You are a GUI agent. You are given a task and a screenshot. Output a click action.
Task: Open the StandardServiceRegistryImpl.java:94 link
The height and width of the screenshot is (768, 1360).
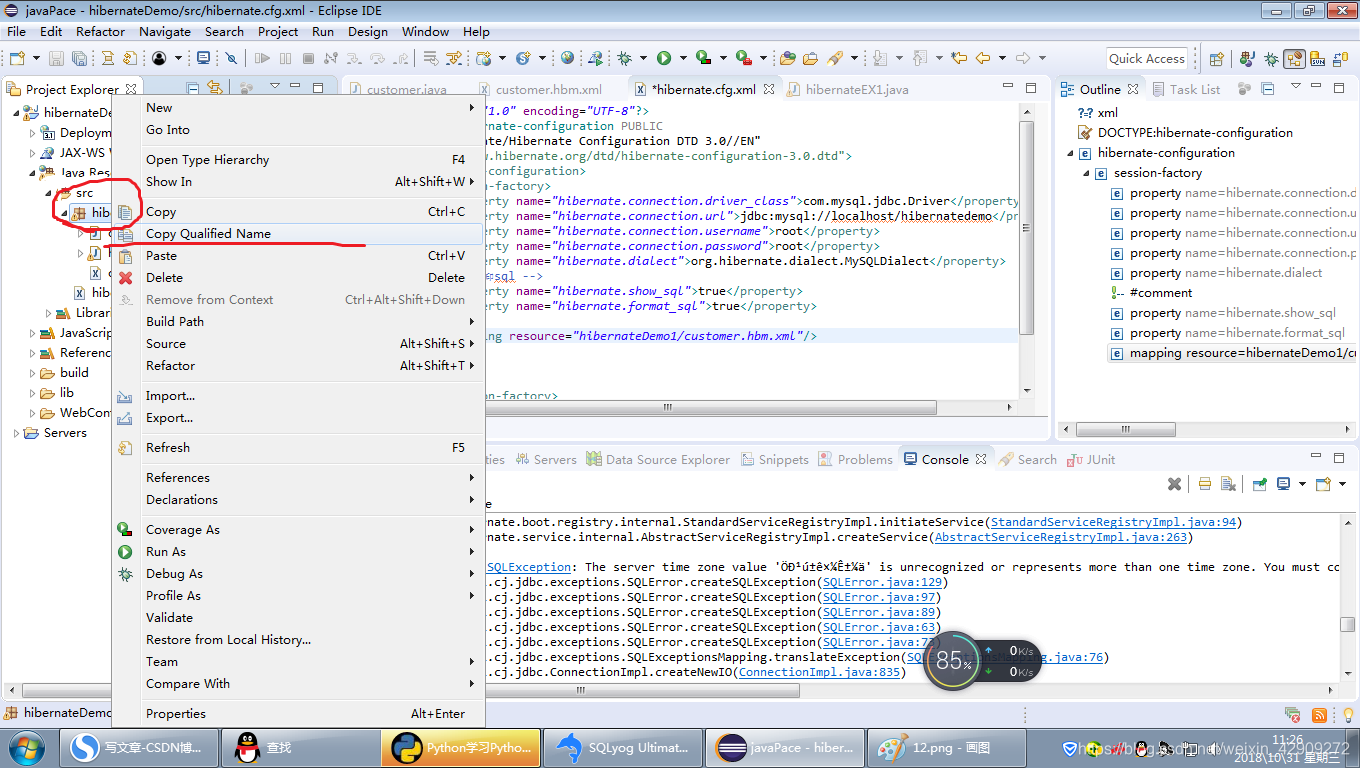click(1114, 522)
